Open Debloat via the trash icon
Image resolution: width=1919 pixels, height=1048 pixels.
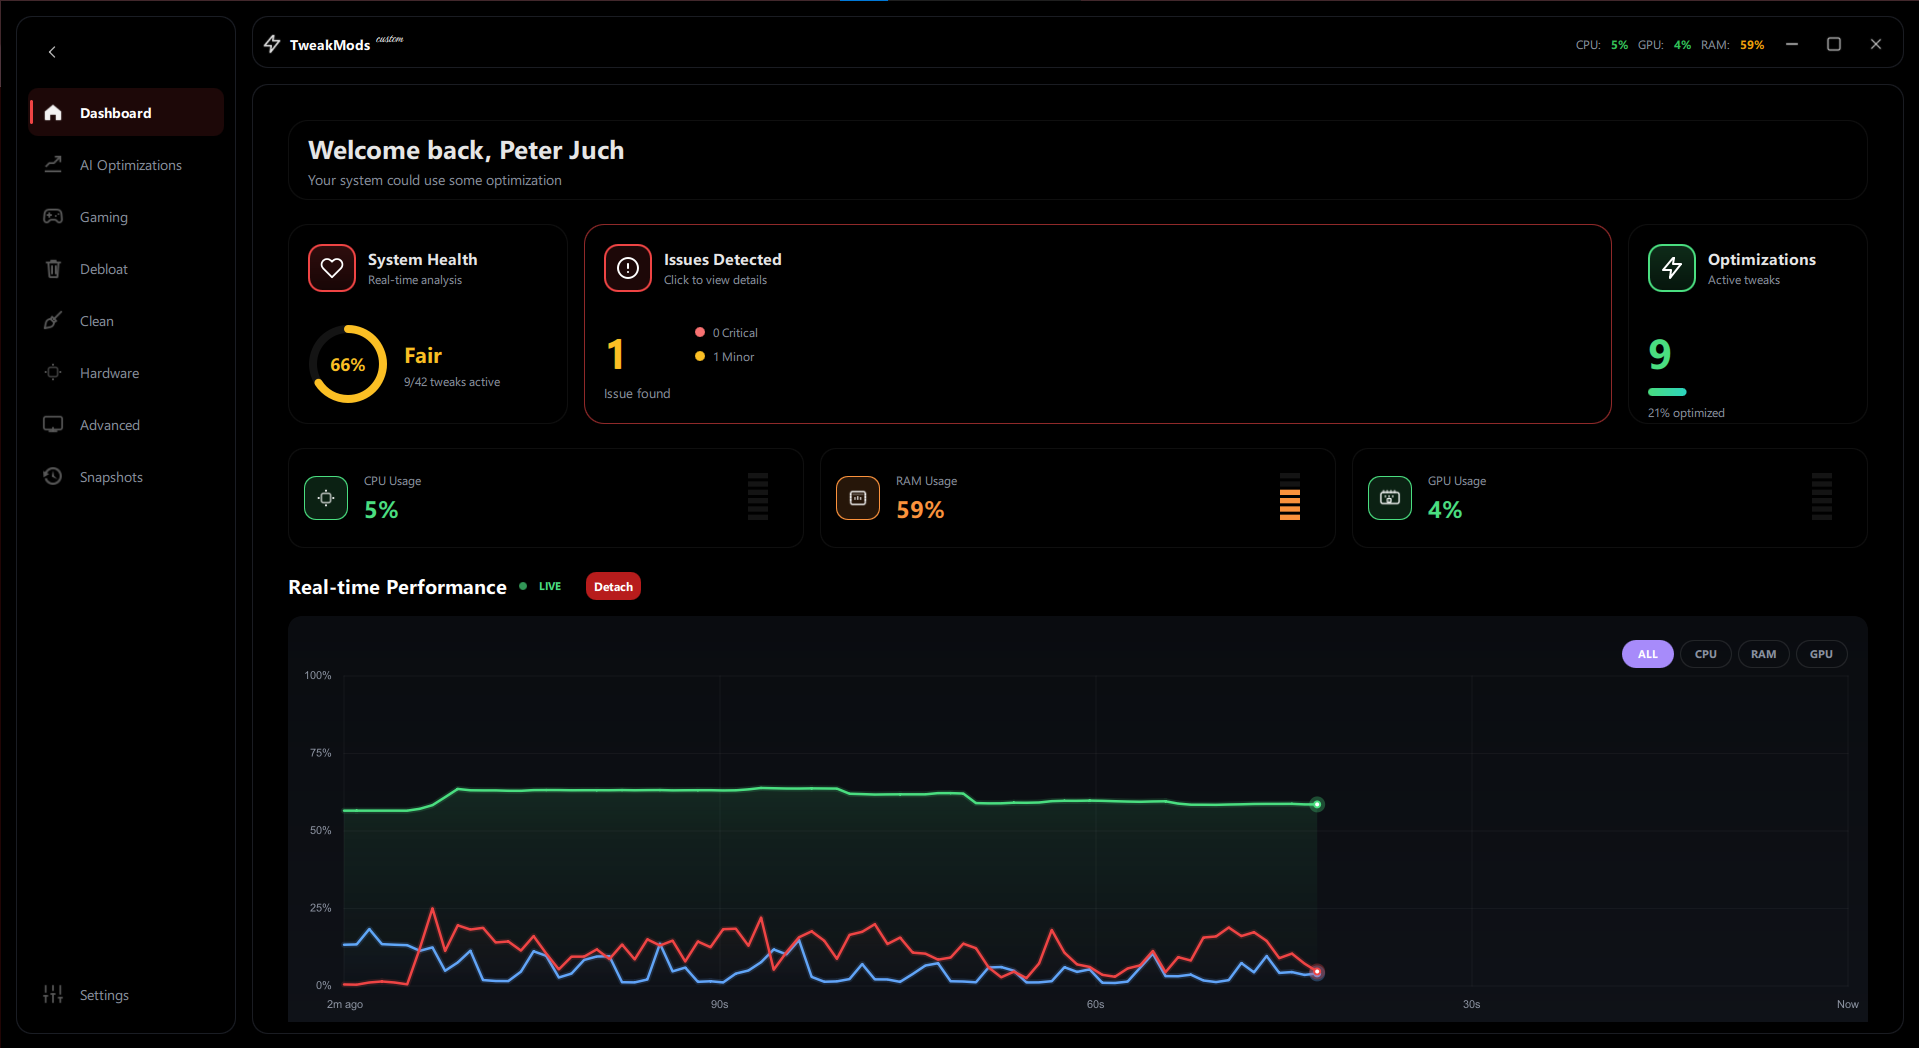(x=53, y=268)
